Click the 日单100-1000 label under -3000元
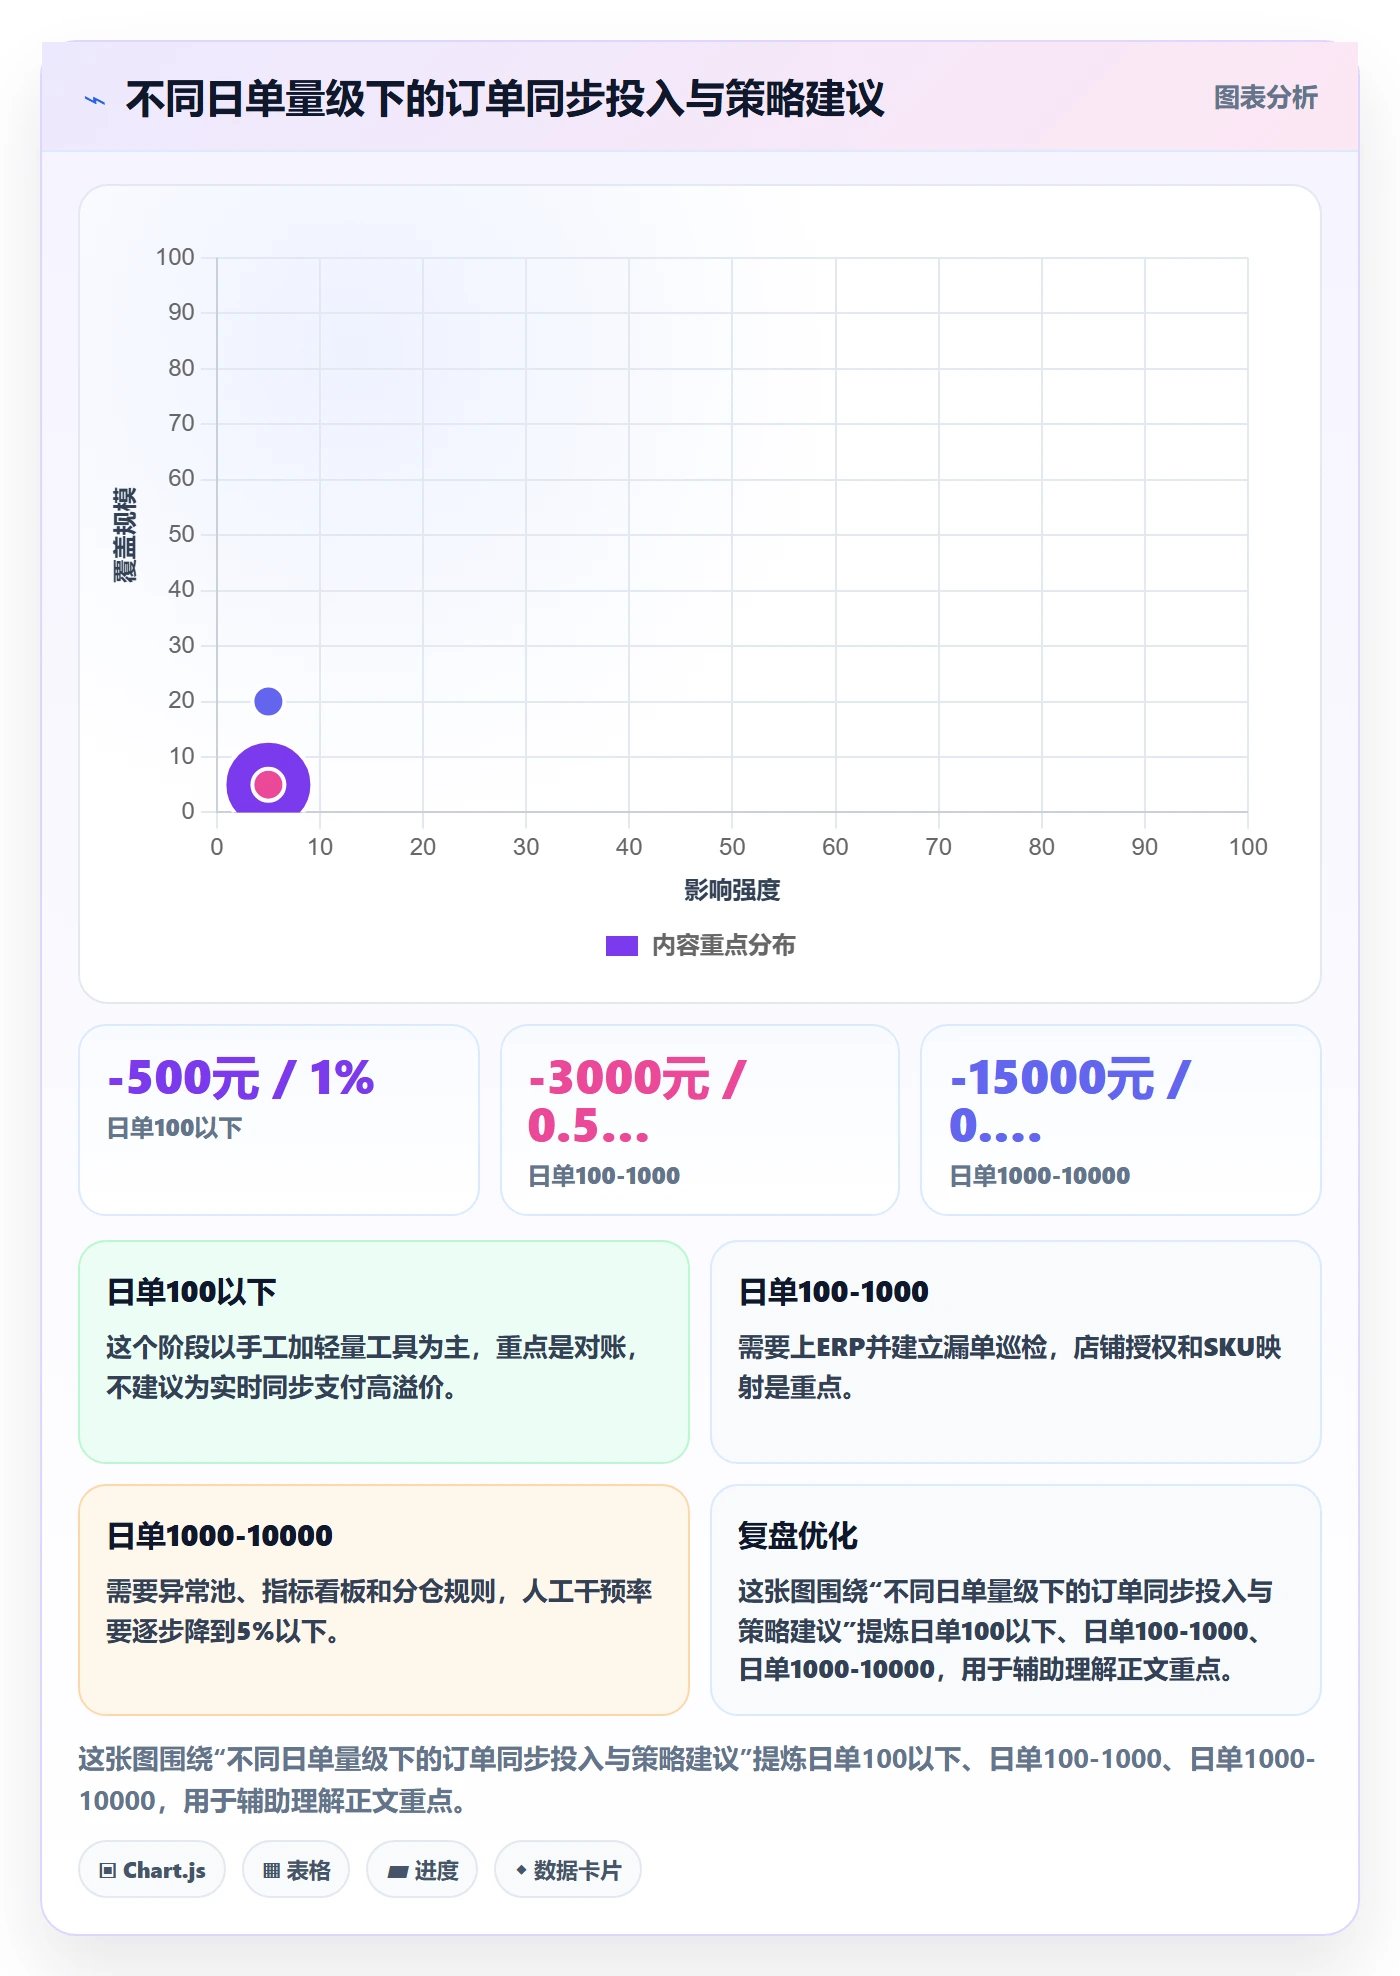The width and height of the screenshot is (1400, 1976). tap(604, 1176)
